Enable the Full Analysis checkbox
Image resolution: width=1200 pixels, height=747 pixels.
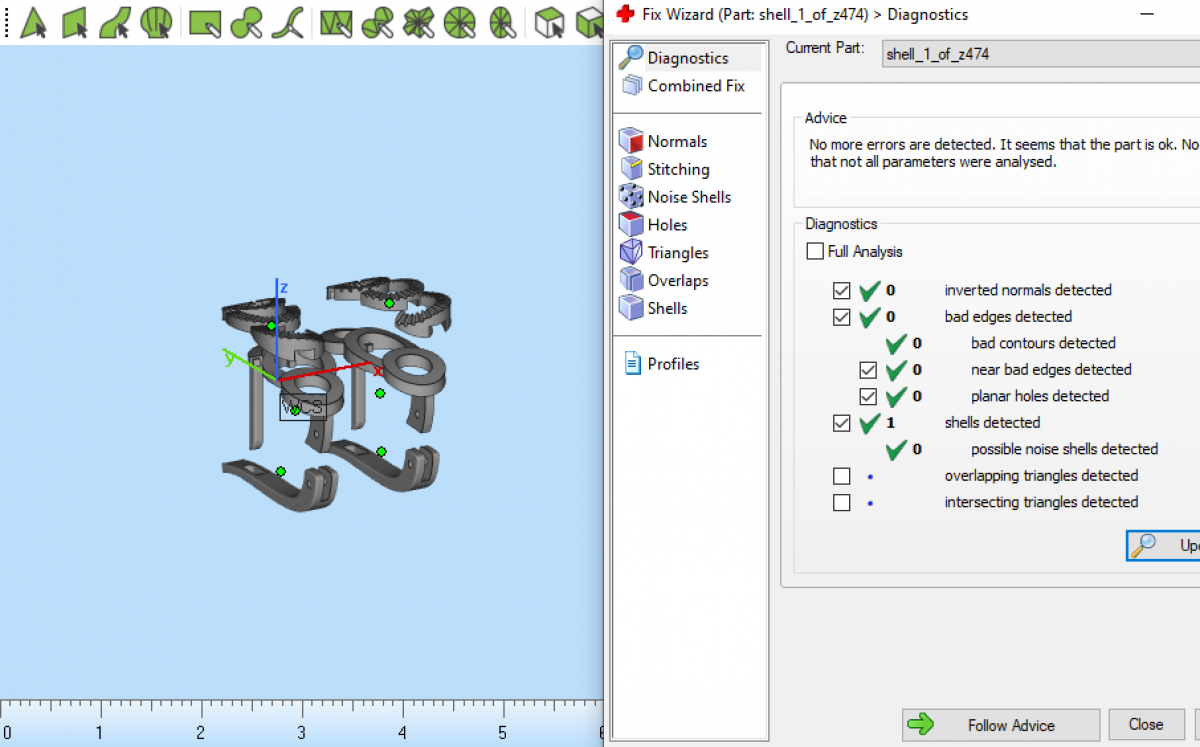tap(815, 251)
